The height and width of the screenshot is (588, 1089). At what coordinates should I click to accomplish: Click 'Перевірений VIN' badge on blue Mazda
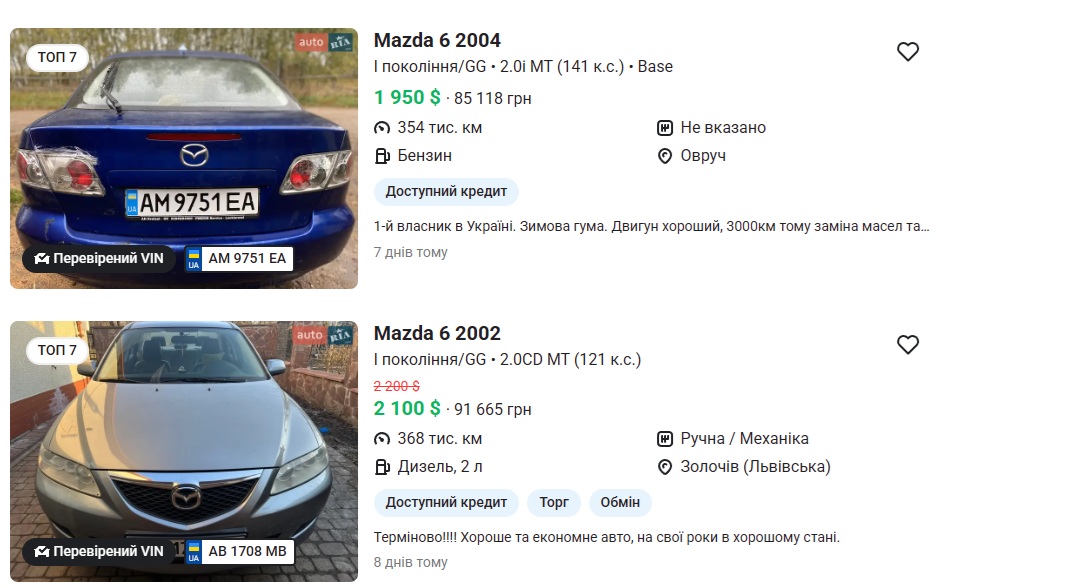98,259
